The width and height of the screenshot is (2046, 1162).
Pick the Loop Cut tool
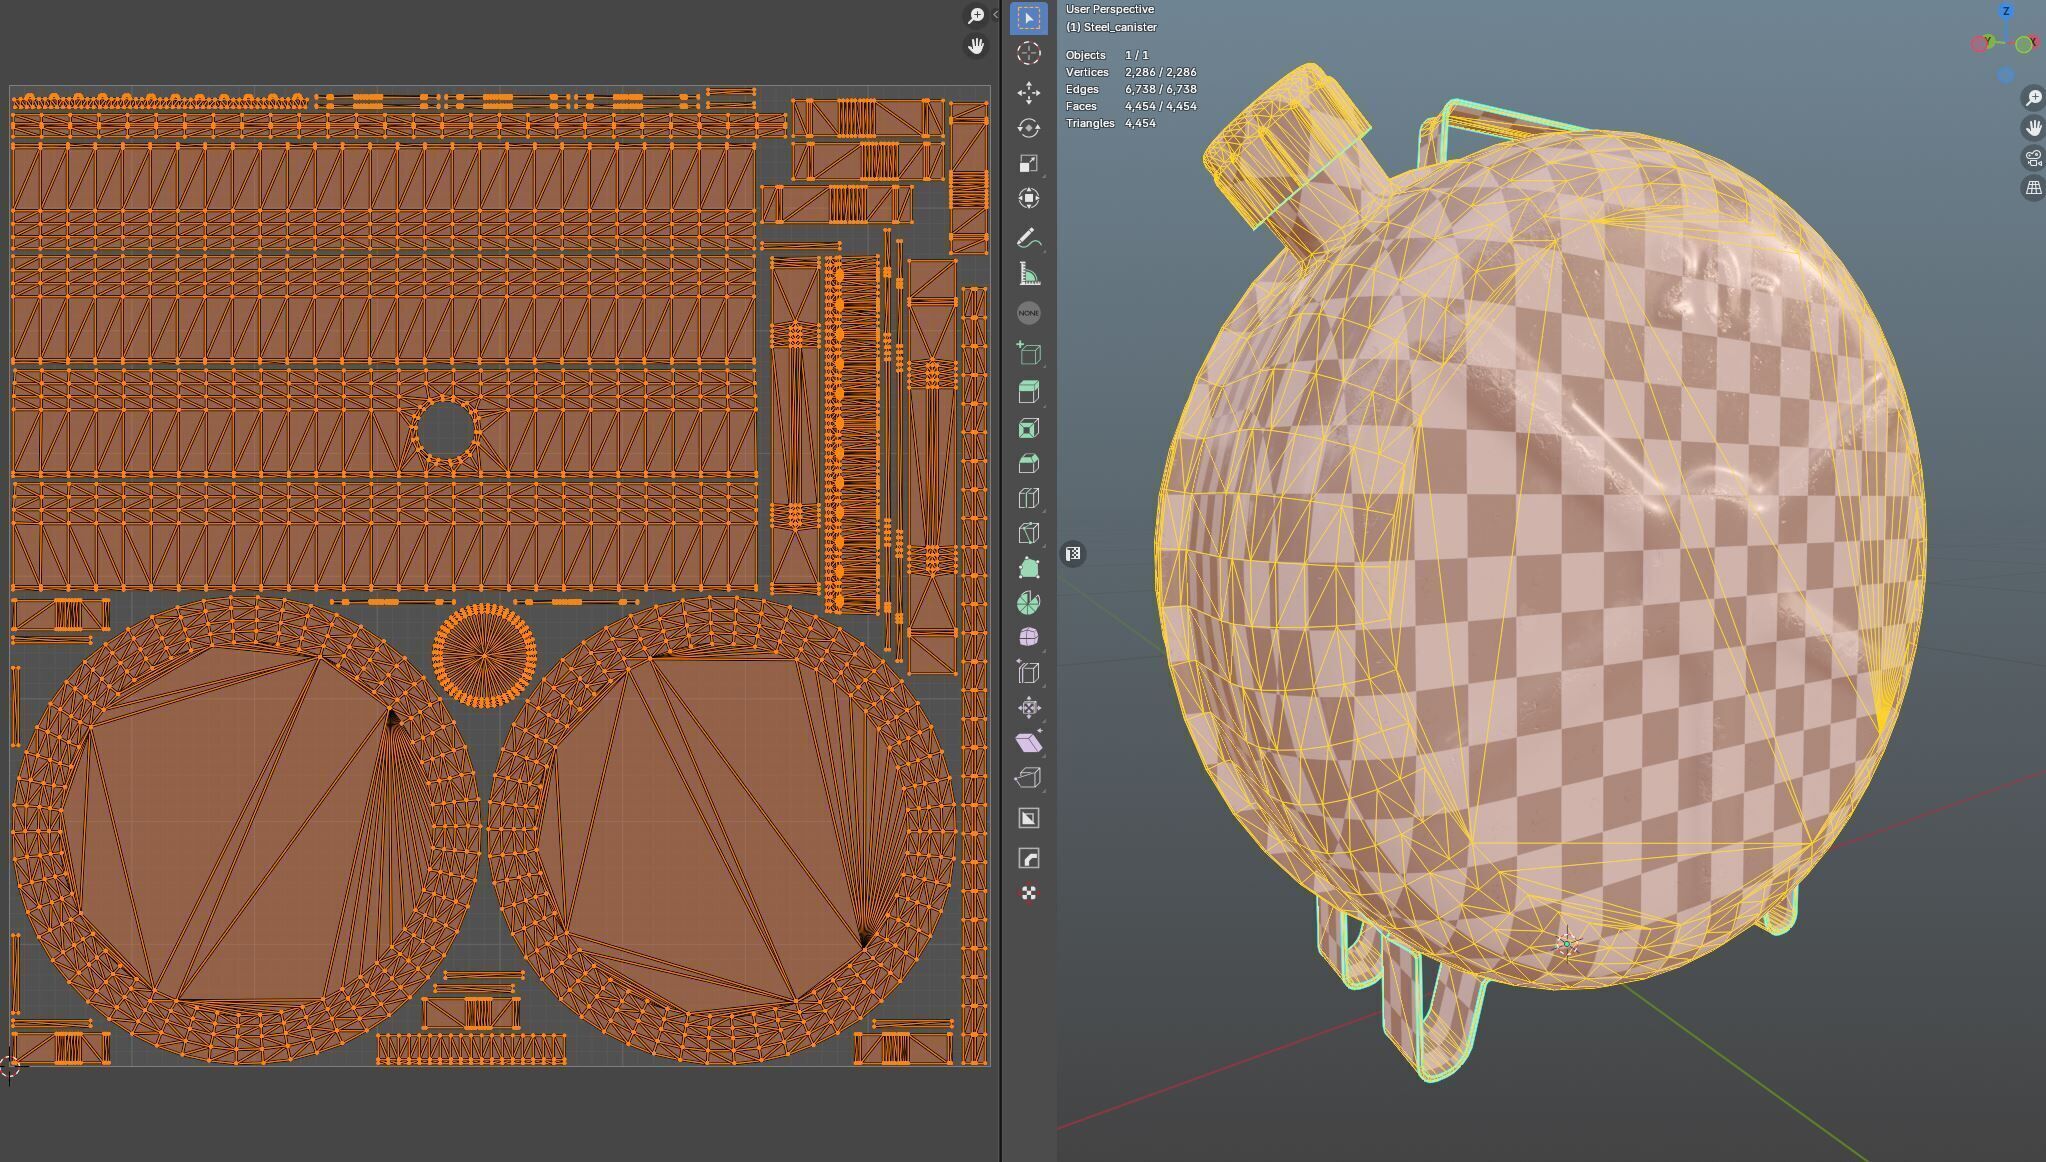1028,498
